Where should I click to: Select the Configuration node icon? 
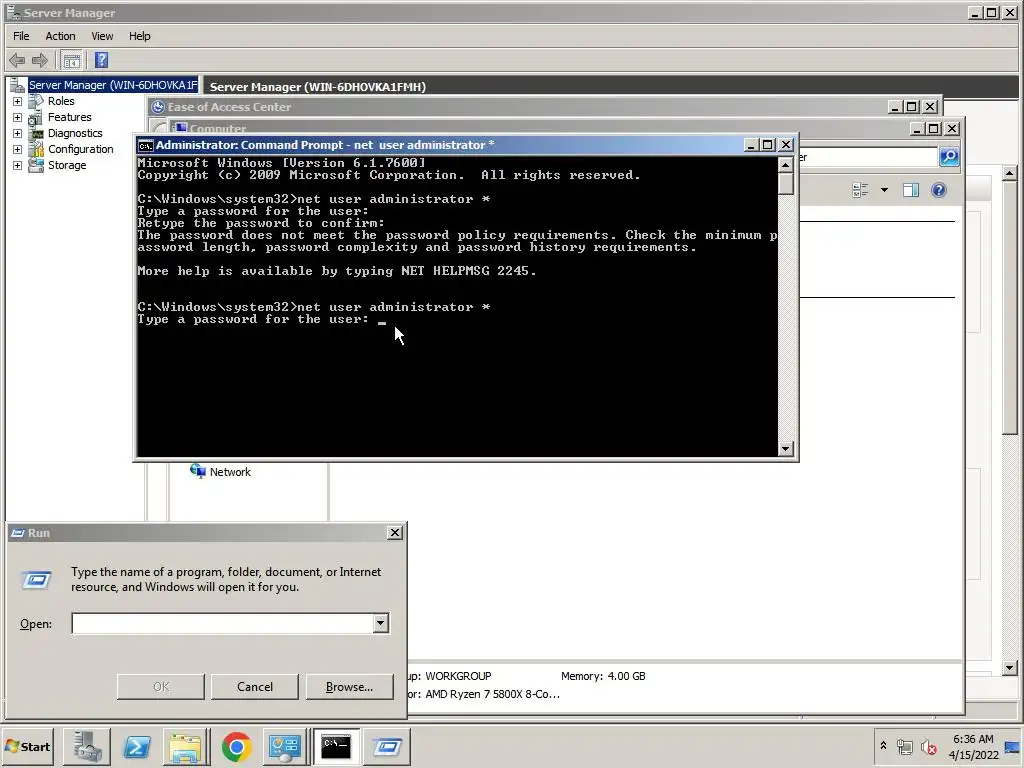(36, 150)
